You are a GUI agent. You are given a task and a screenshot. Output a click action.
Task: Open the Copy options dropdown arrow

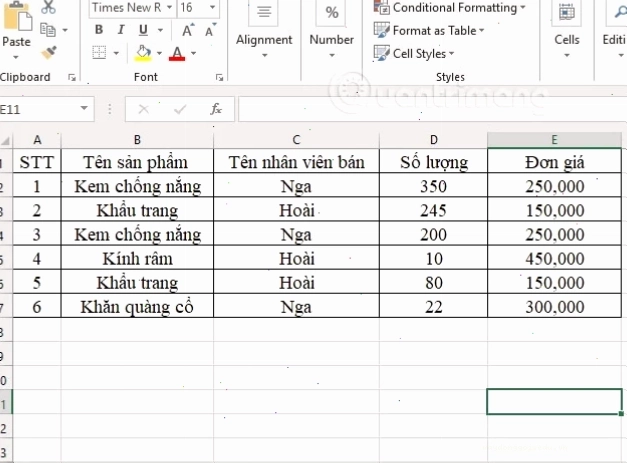pyautogui.click(x=65, y=30)
